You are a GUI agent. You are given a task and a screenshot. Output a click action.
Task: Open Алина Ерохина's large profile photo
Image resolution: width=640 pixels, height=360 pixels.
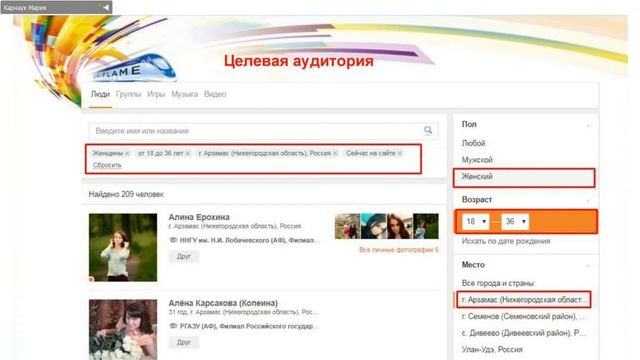click(123, 247)
